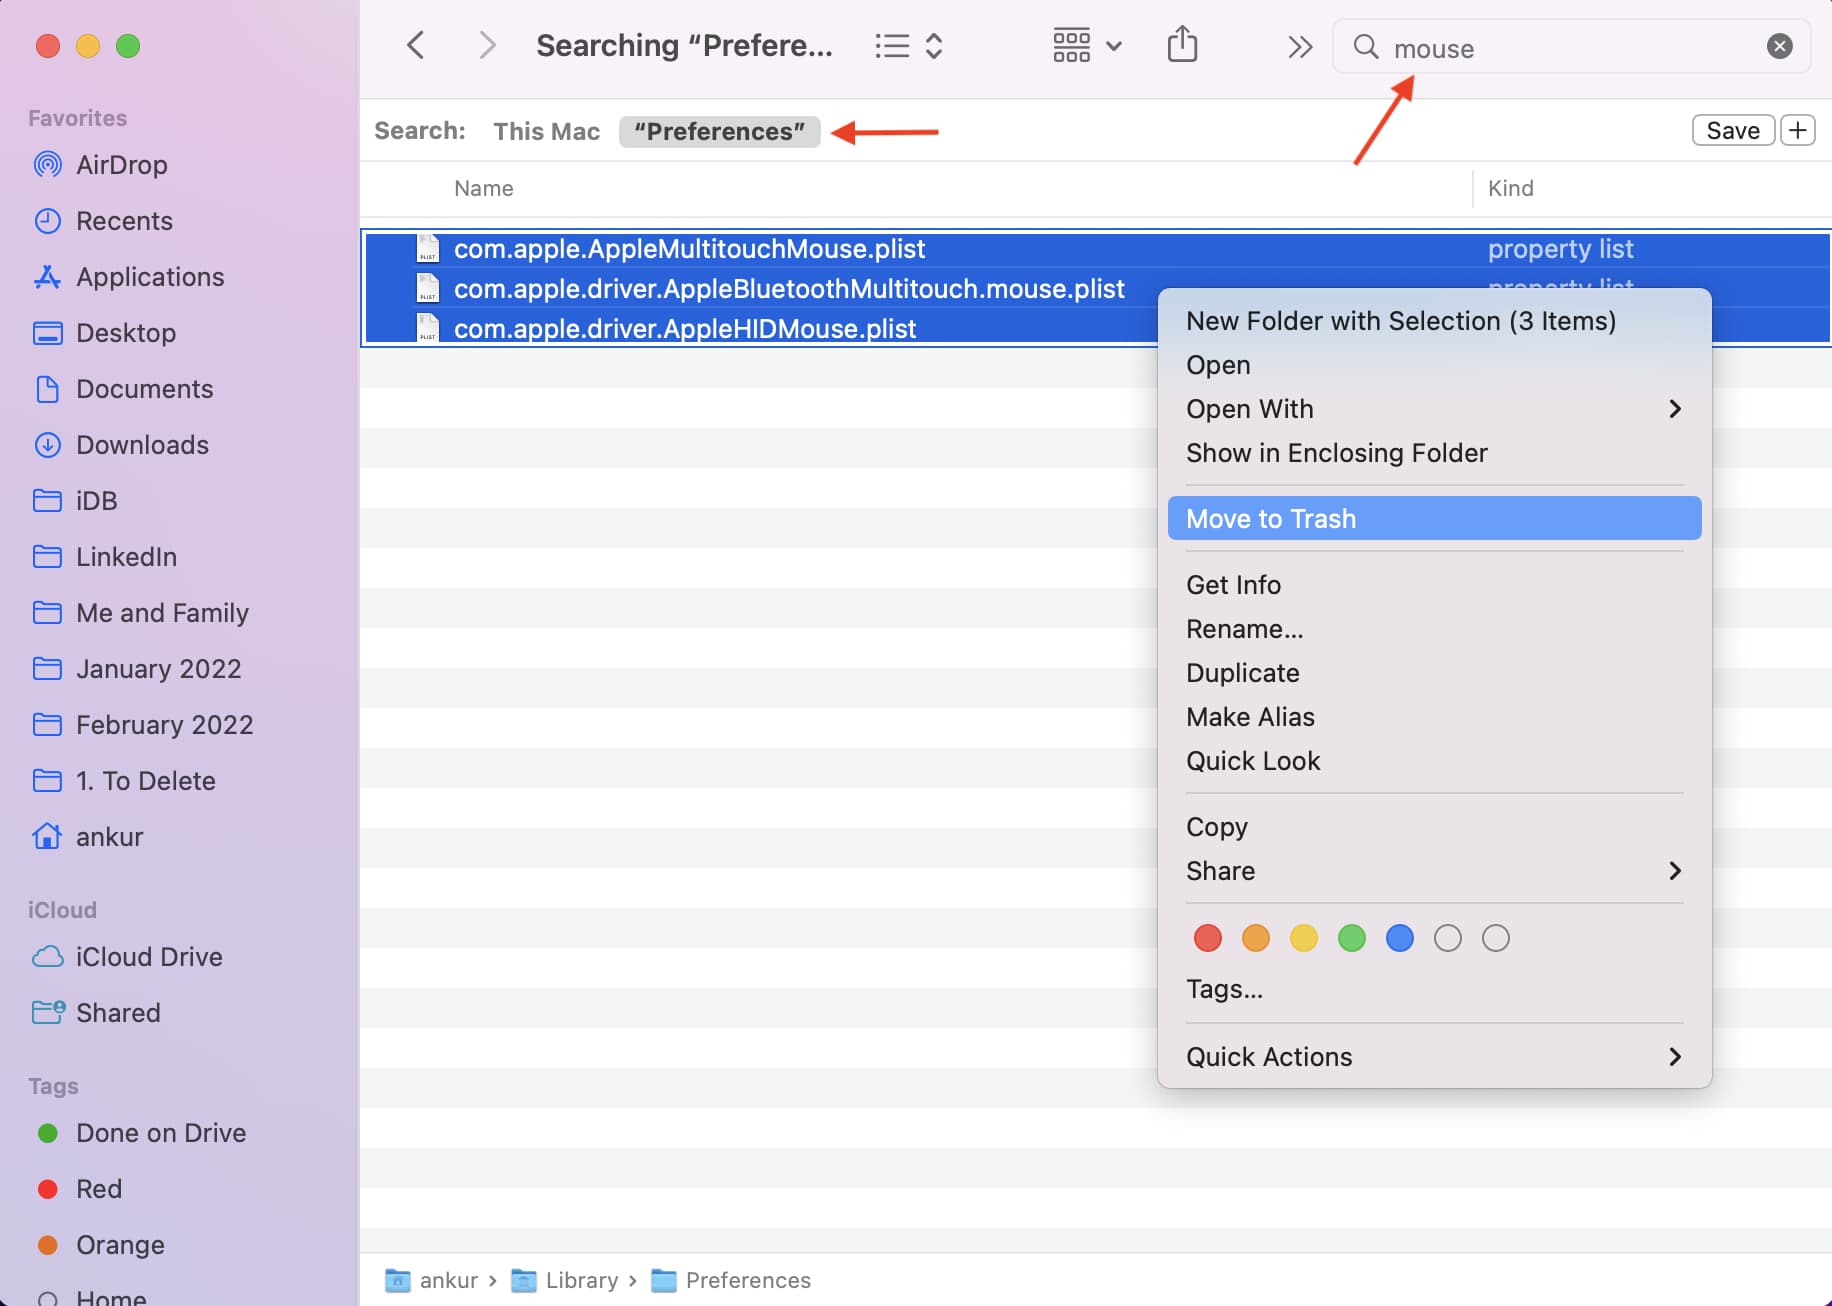Click the AppleBluetoothMultitouch plist file icon
The height and width of the screenshot is (1306, 1832).
[428, 288]
